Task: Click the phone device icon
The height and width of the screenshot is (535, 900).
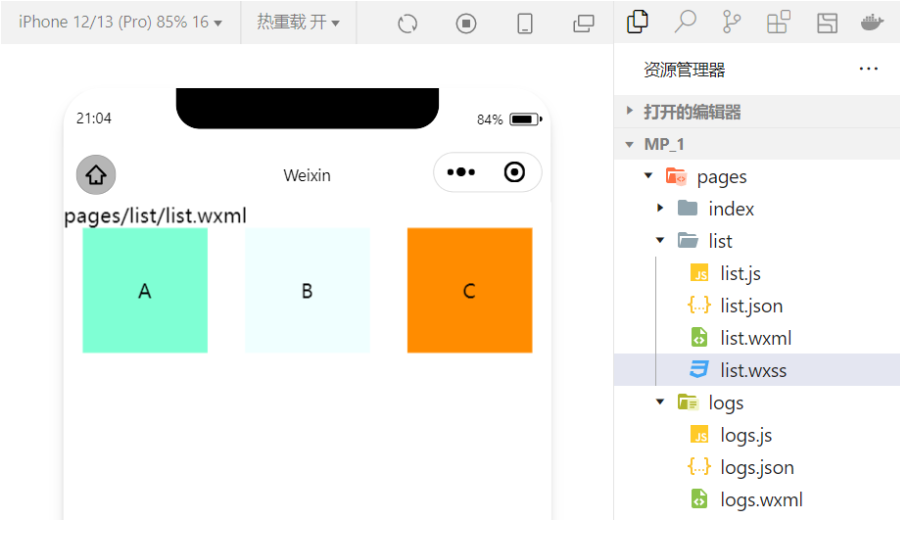Action: coord(525,24)
